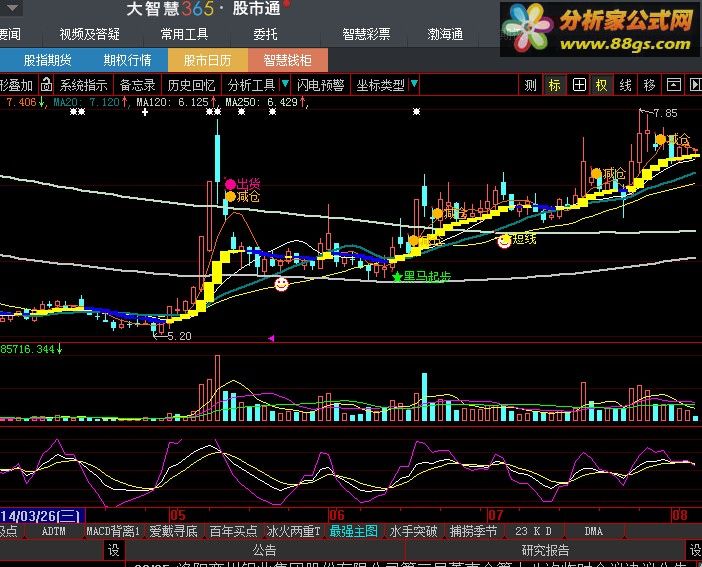Open the 智慧彩票 menu
The image size is (702, 567).
[x=366, y=34]
